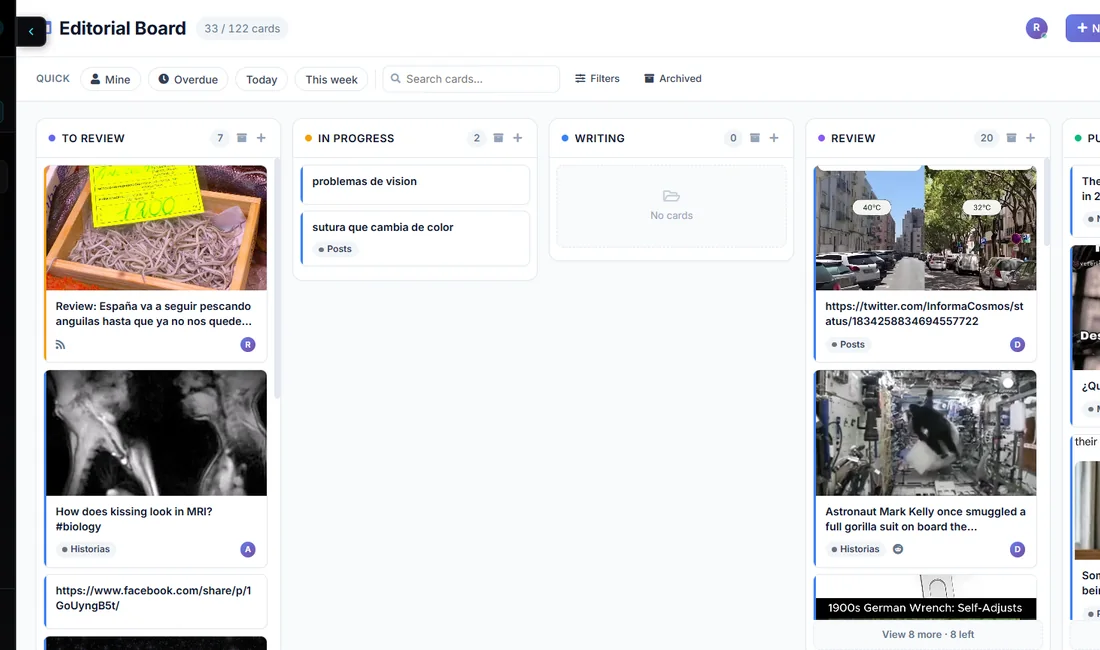The image size is (1100, 650).
Task: Click avatar D on InformaCosmos card
Action: click(x=1017, y=344)
